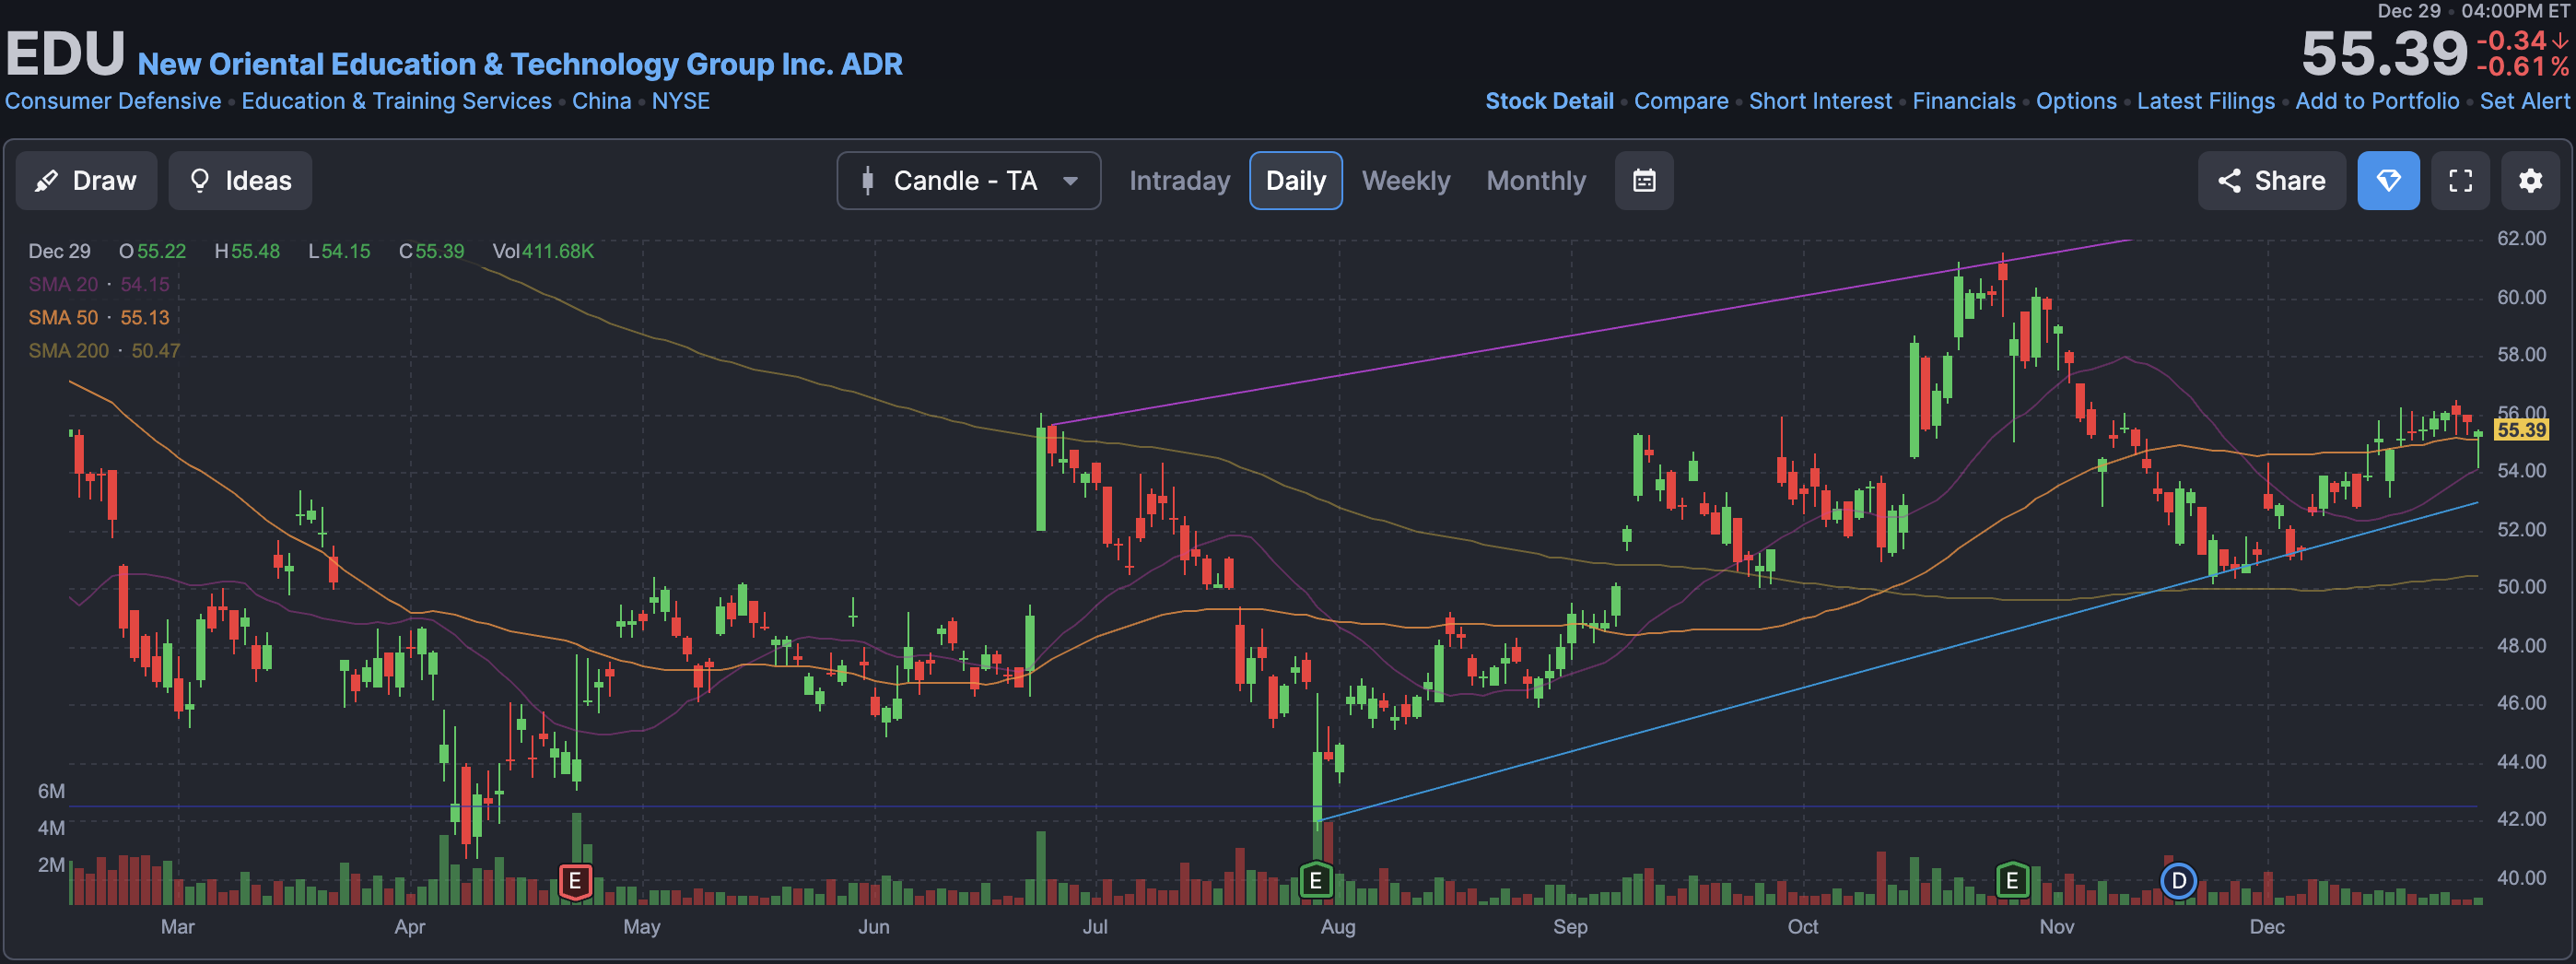The width and height of the screenshot is (2576, 964).
Task: Click Add to Portfolio
Action: point(2377,101)
